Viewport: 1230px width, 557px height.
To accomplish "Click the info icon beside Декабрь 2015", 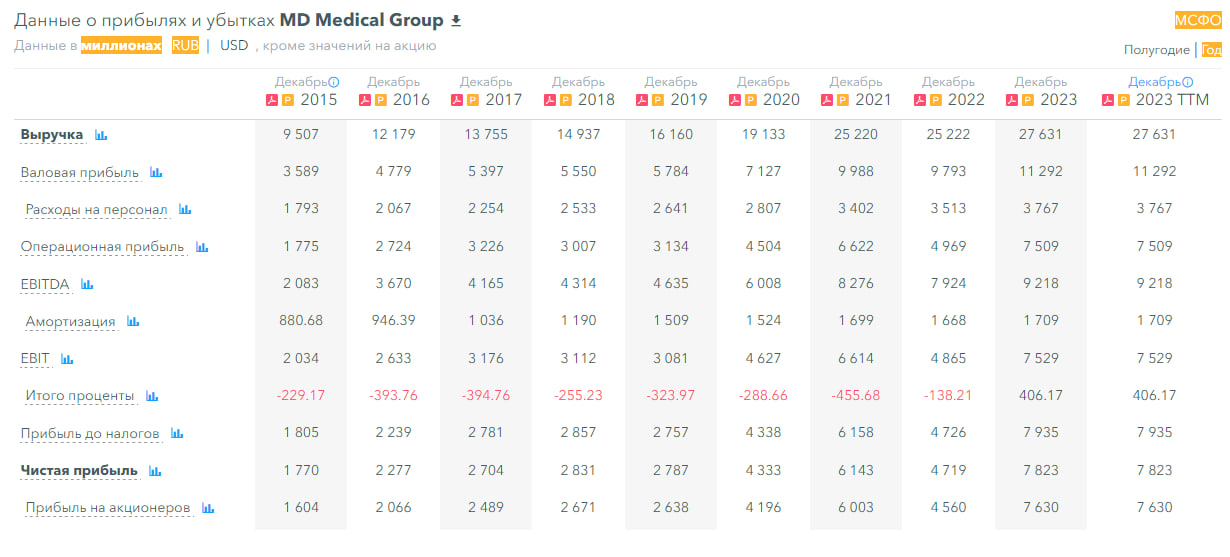I will (x=334, y=82).
